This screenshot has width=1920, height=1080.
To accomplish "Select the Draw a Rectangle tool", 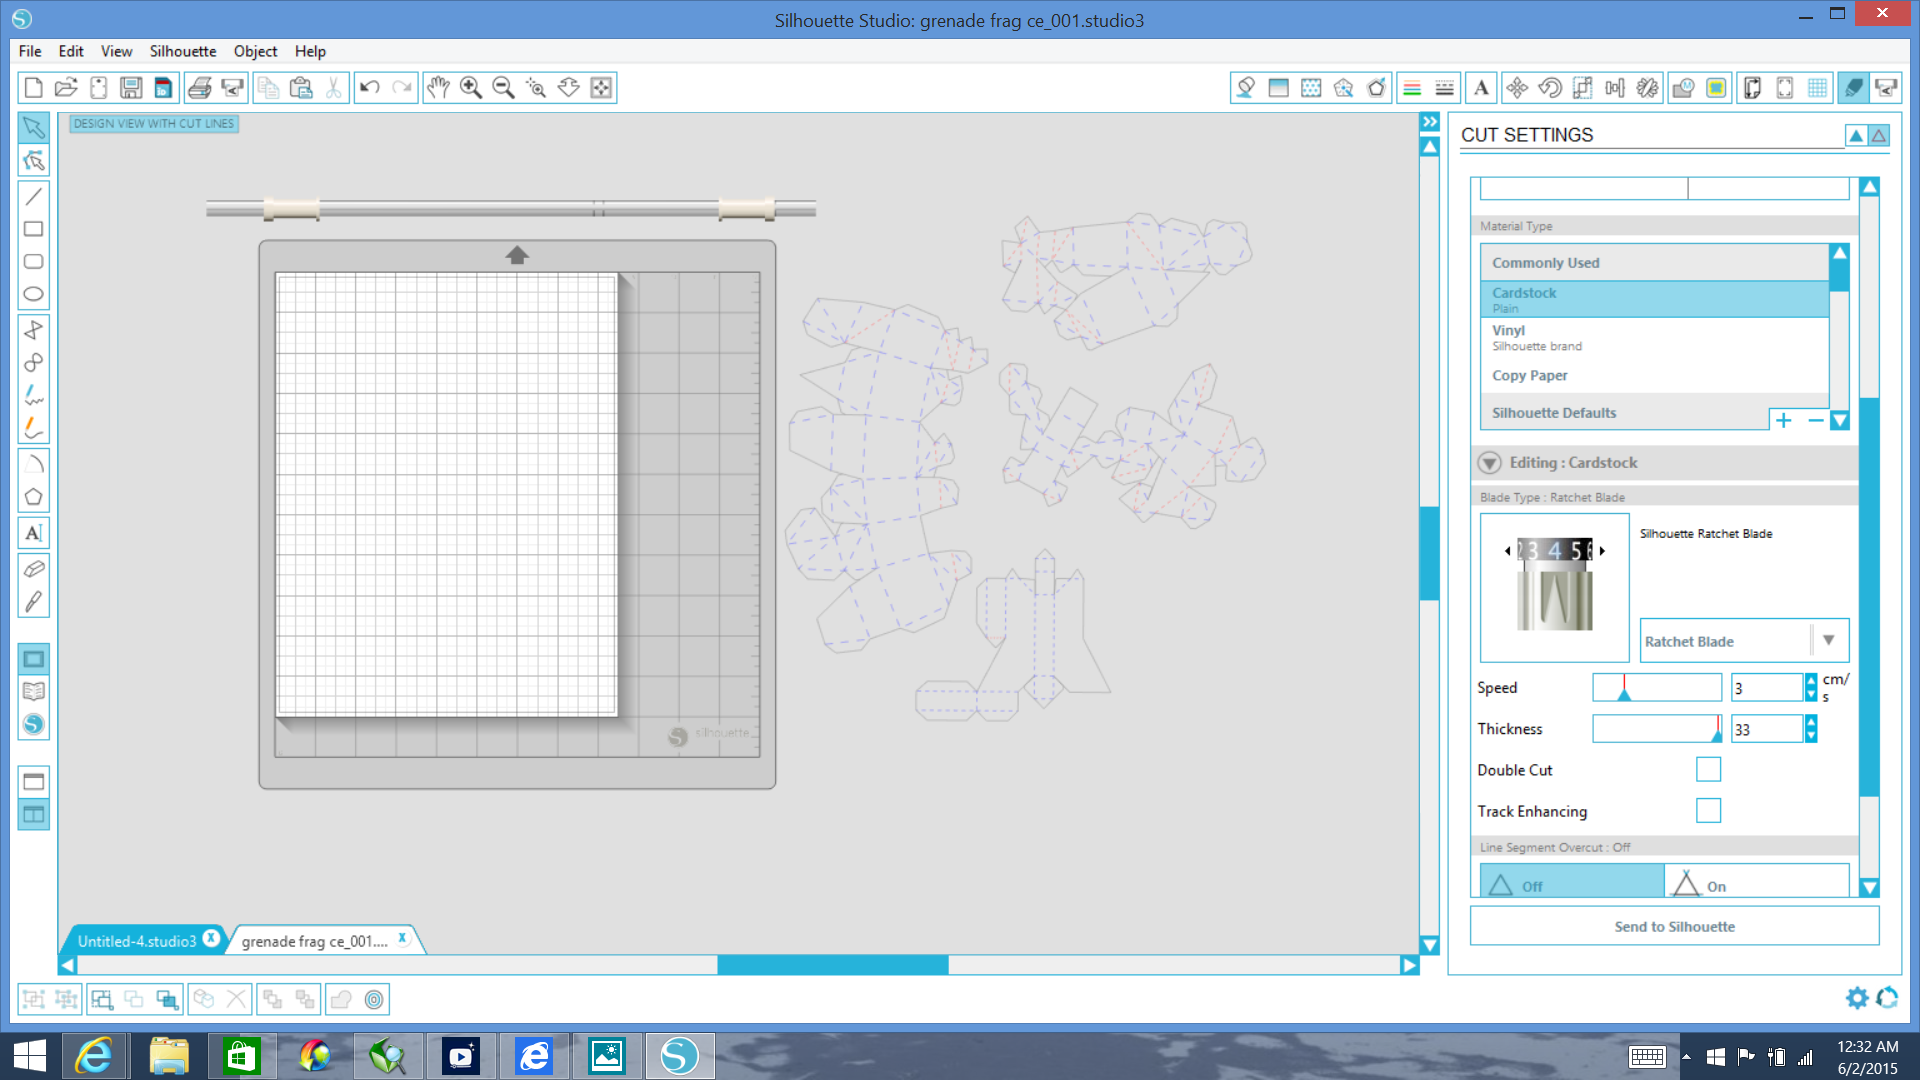I will tap(33, 229).
